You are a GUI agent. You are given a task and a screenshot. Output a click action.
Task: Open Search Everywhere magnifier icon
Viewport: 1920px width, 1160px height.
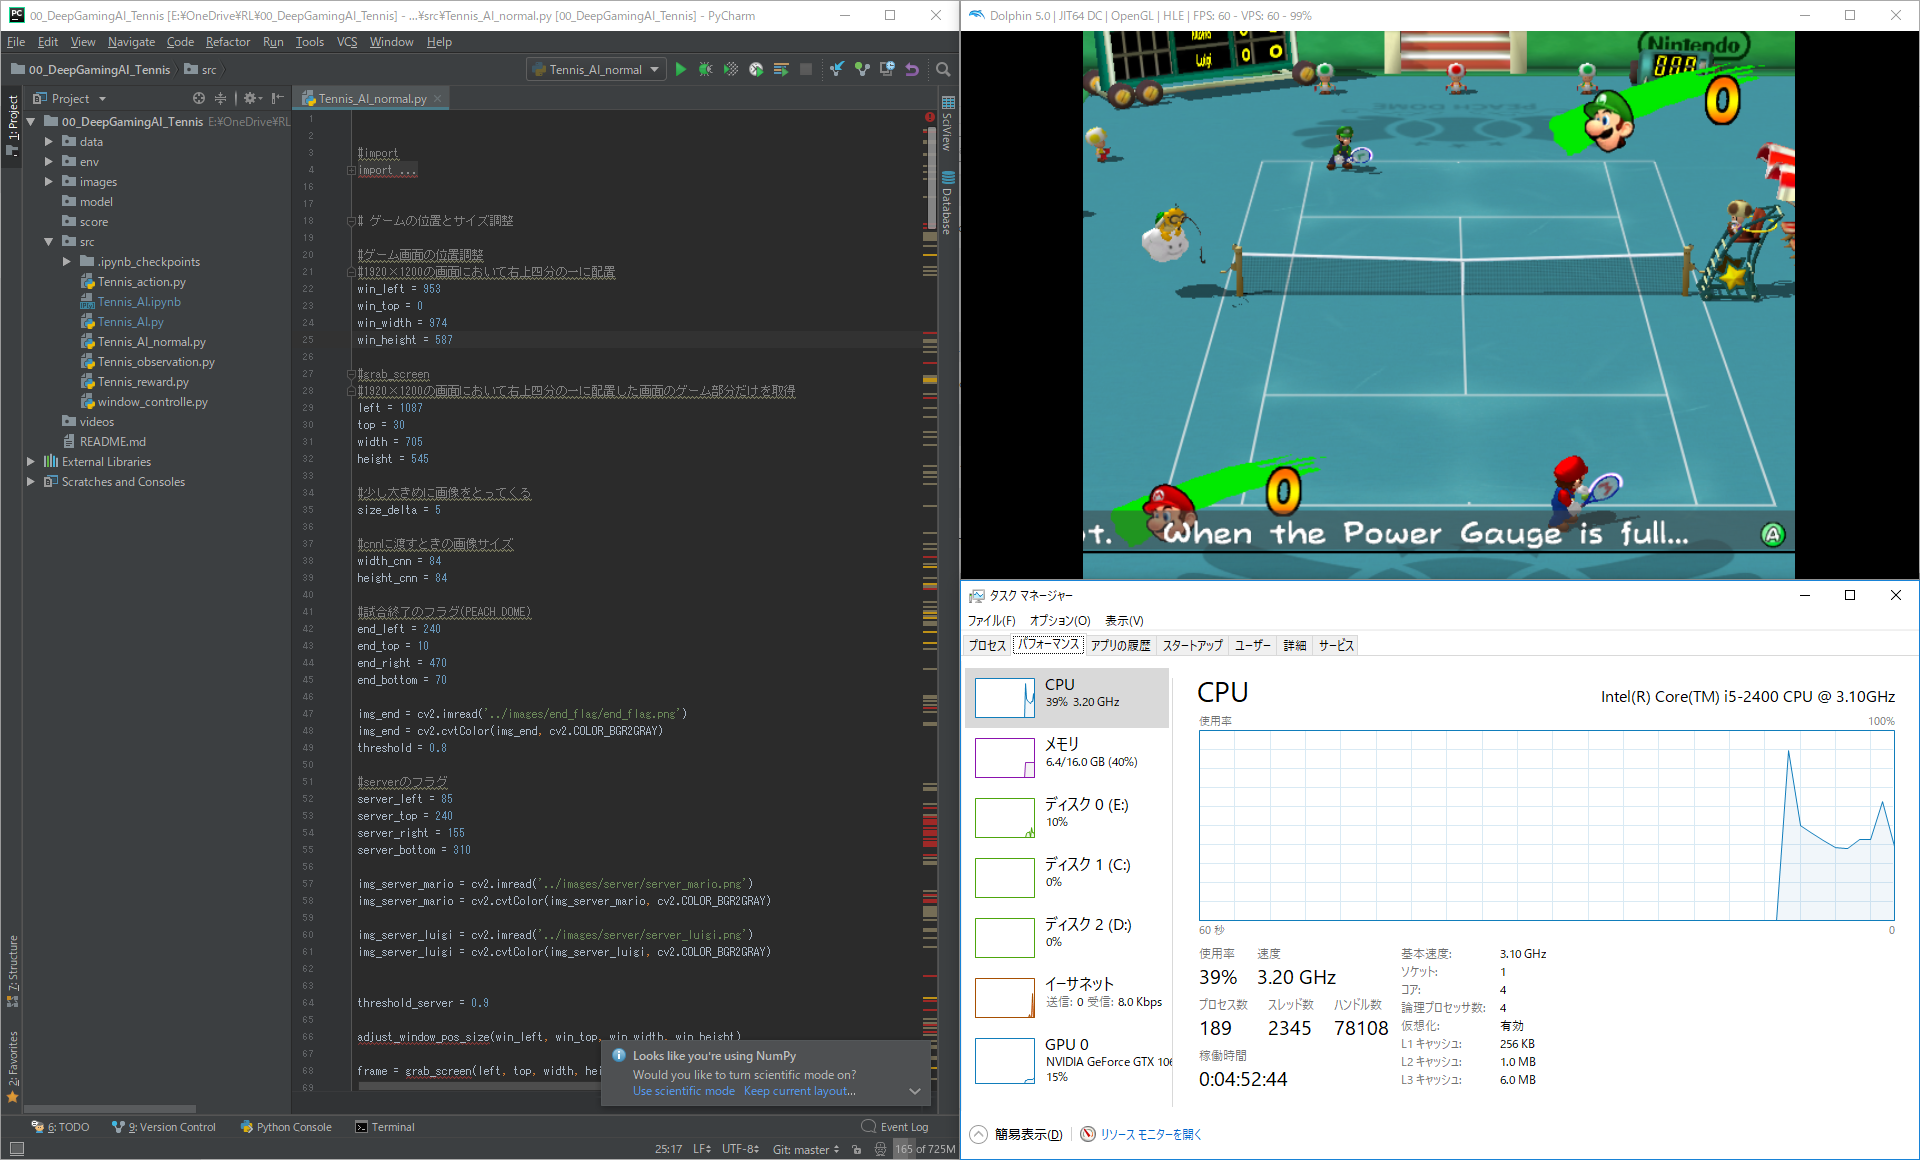pyautogui.click(x=942, y=69)
